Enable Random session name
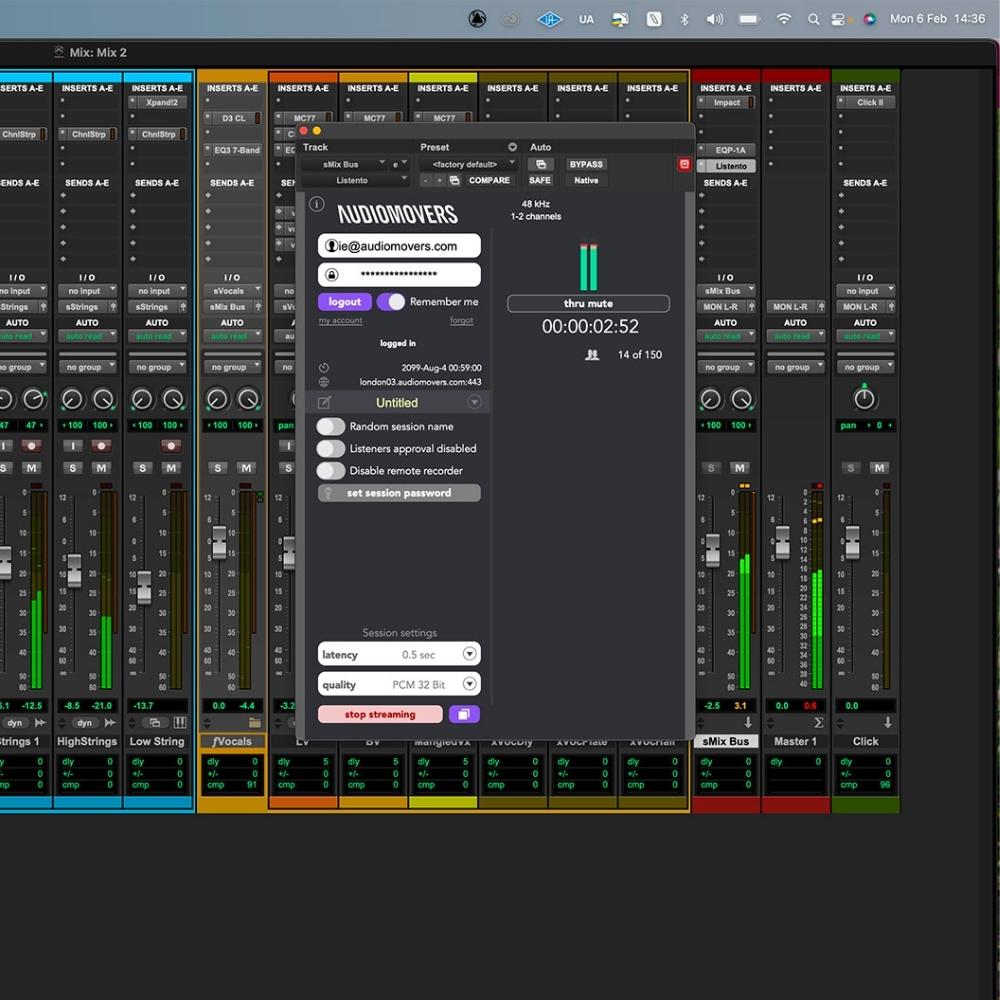1000x1000 pixels. tap(331, 425)
